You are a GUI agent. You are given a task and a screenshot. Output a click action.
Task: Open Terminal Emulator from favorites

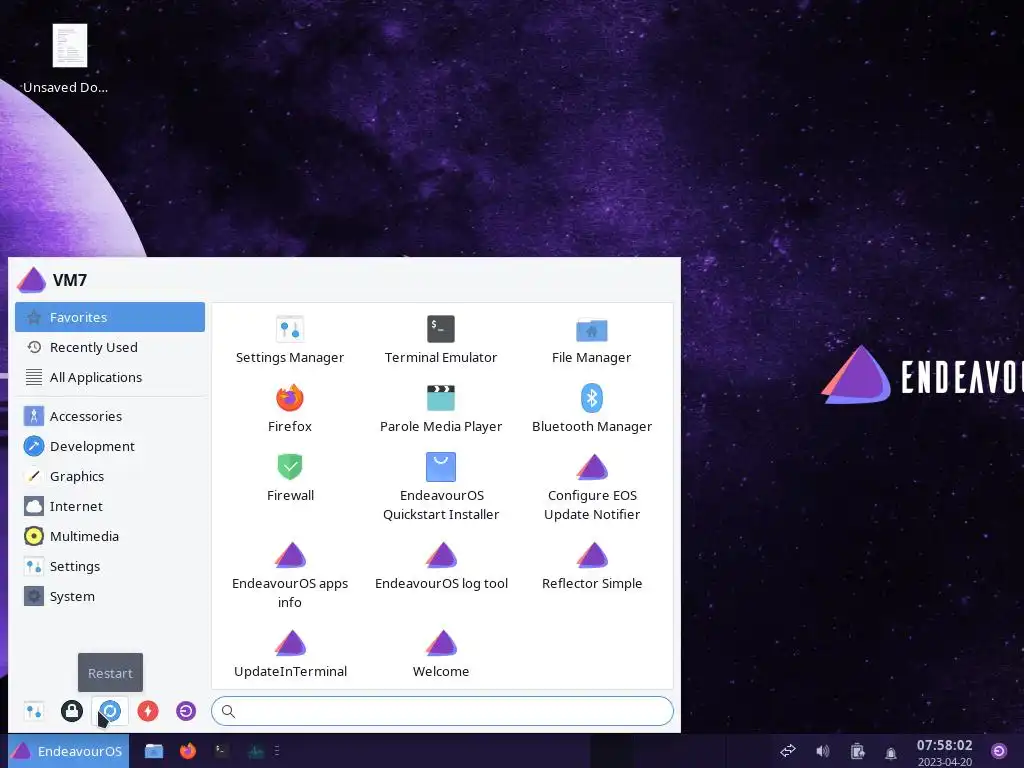pos(441,340)
